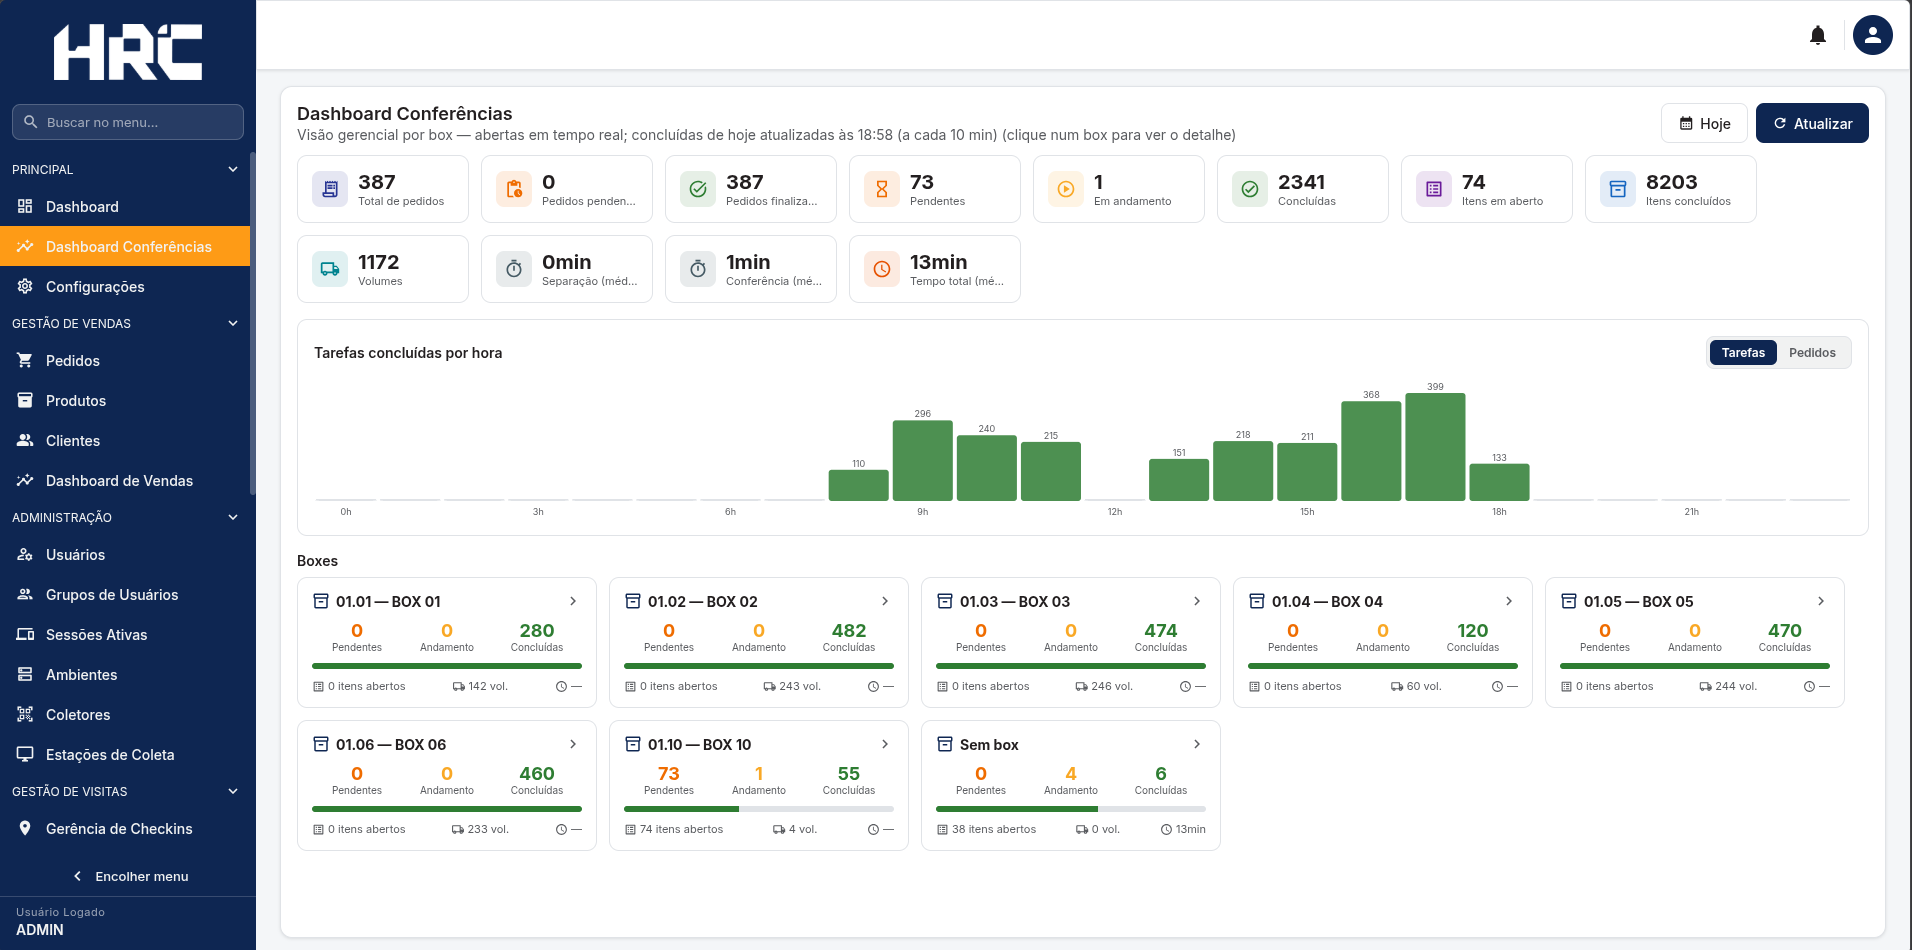Click the Pedidos finalizados check icon

698,189
